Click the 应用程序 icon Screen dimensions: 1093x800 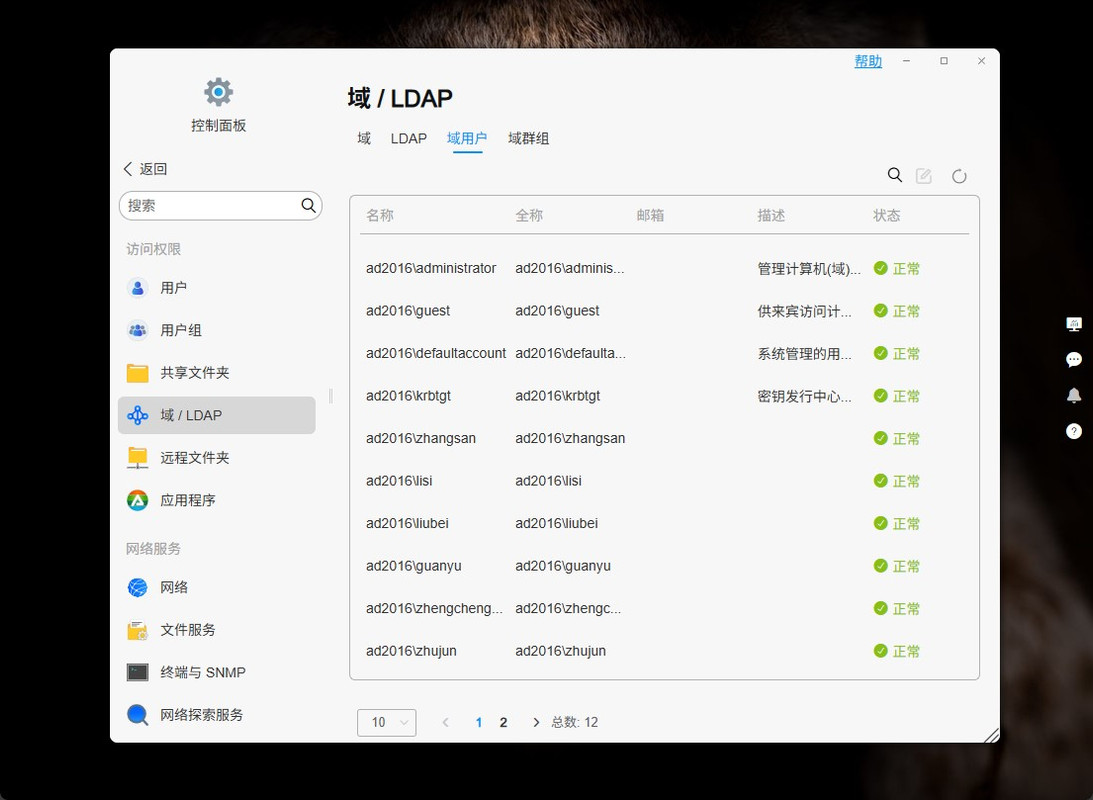pos(137,500)
